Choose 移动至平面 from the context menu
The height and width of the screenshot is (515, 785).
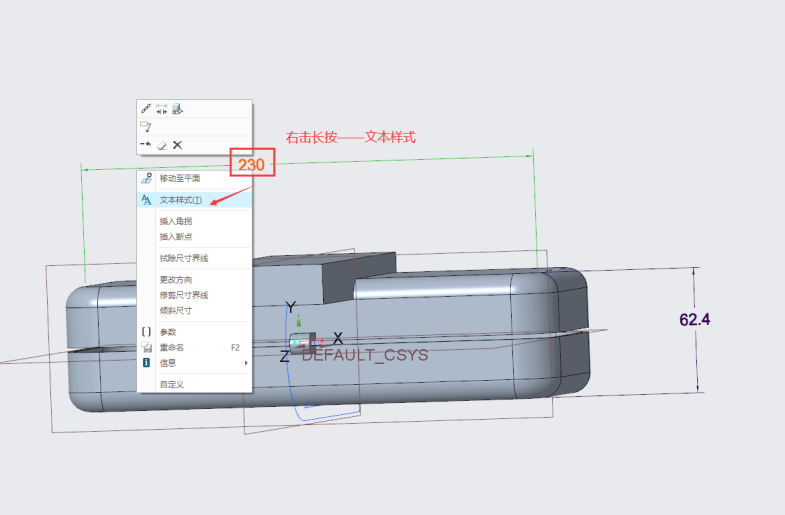pyautogui.click(x=179, y=178)
